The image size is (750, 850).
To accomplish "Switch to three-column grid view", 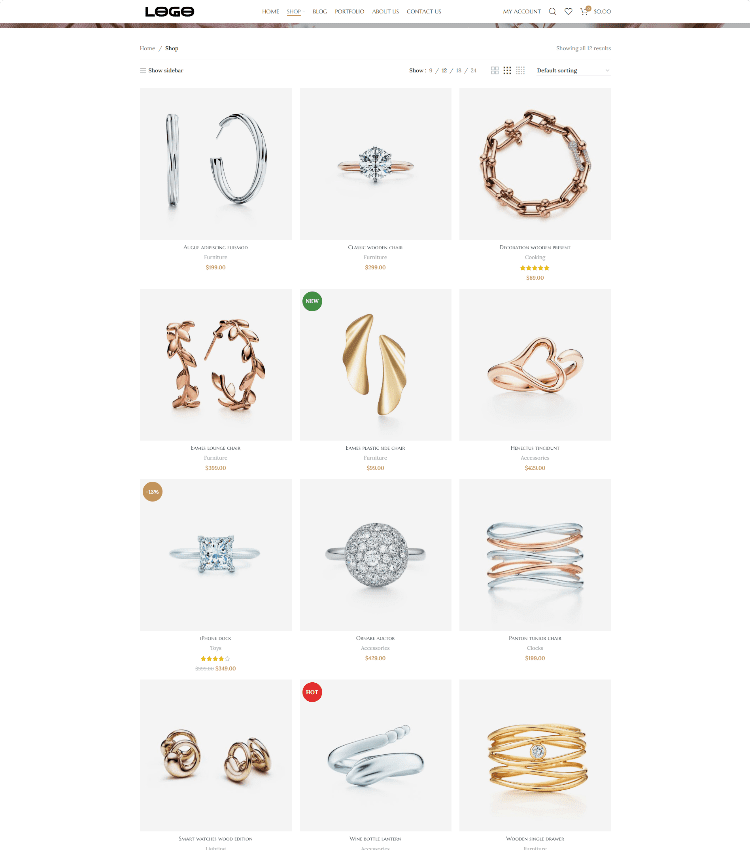I will click(507, 70).
